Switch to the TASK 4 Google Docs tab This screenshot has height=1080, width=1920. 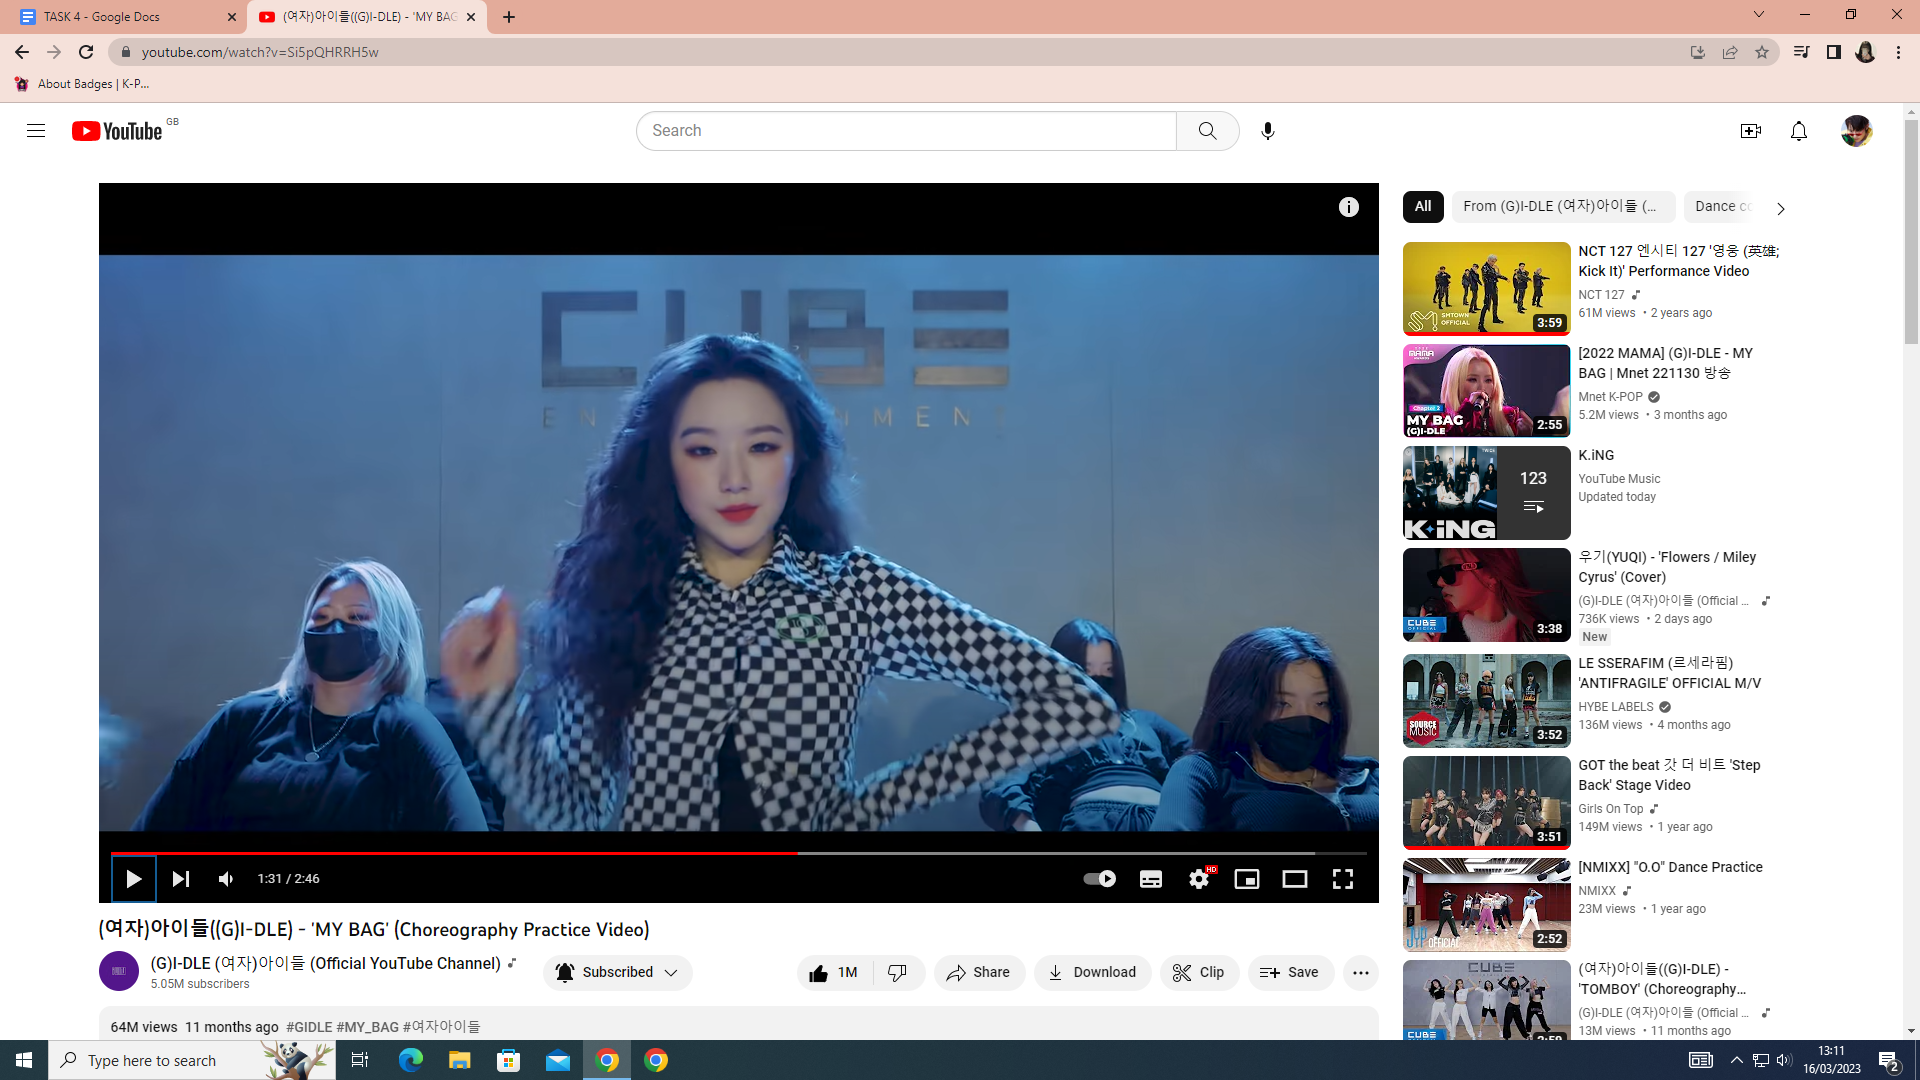(x=121, y=17)
